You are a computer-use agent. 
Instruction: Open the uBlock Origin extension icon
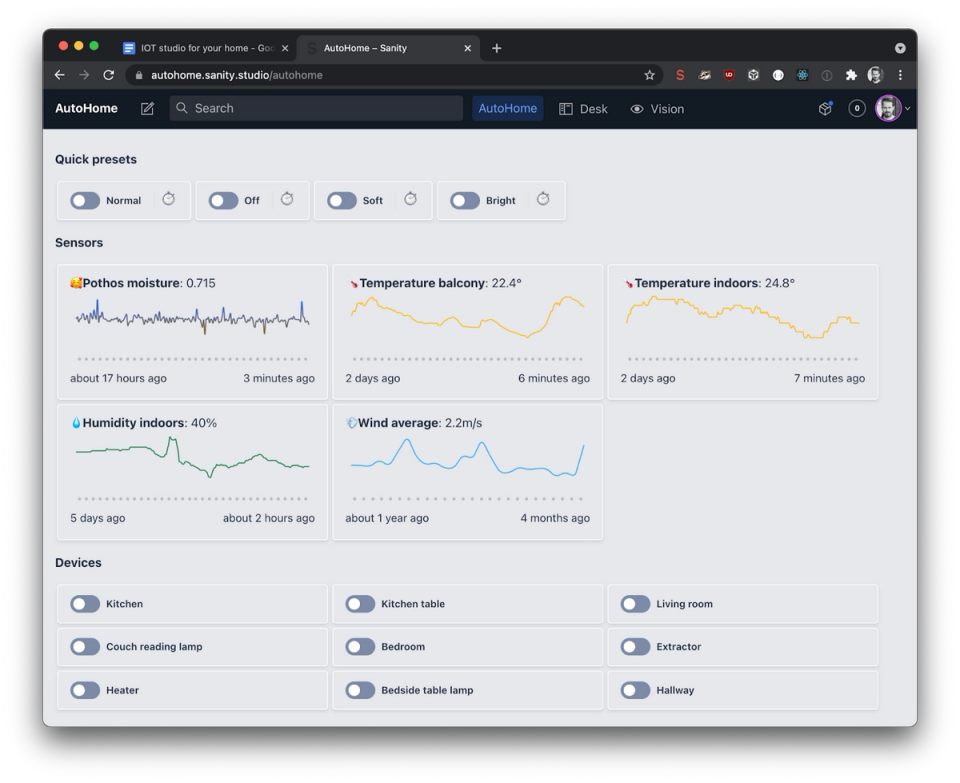(x=729, y=75)
